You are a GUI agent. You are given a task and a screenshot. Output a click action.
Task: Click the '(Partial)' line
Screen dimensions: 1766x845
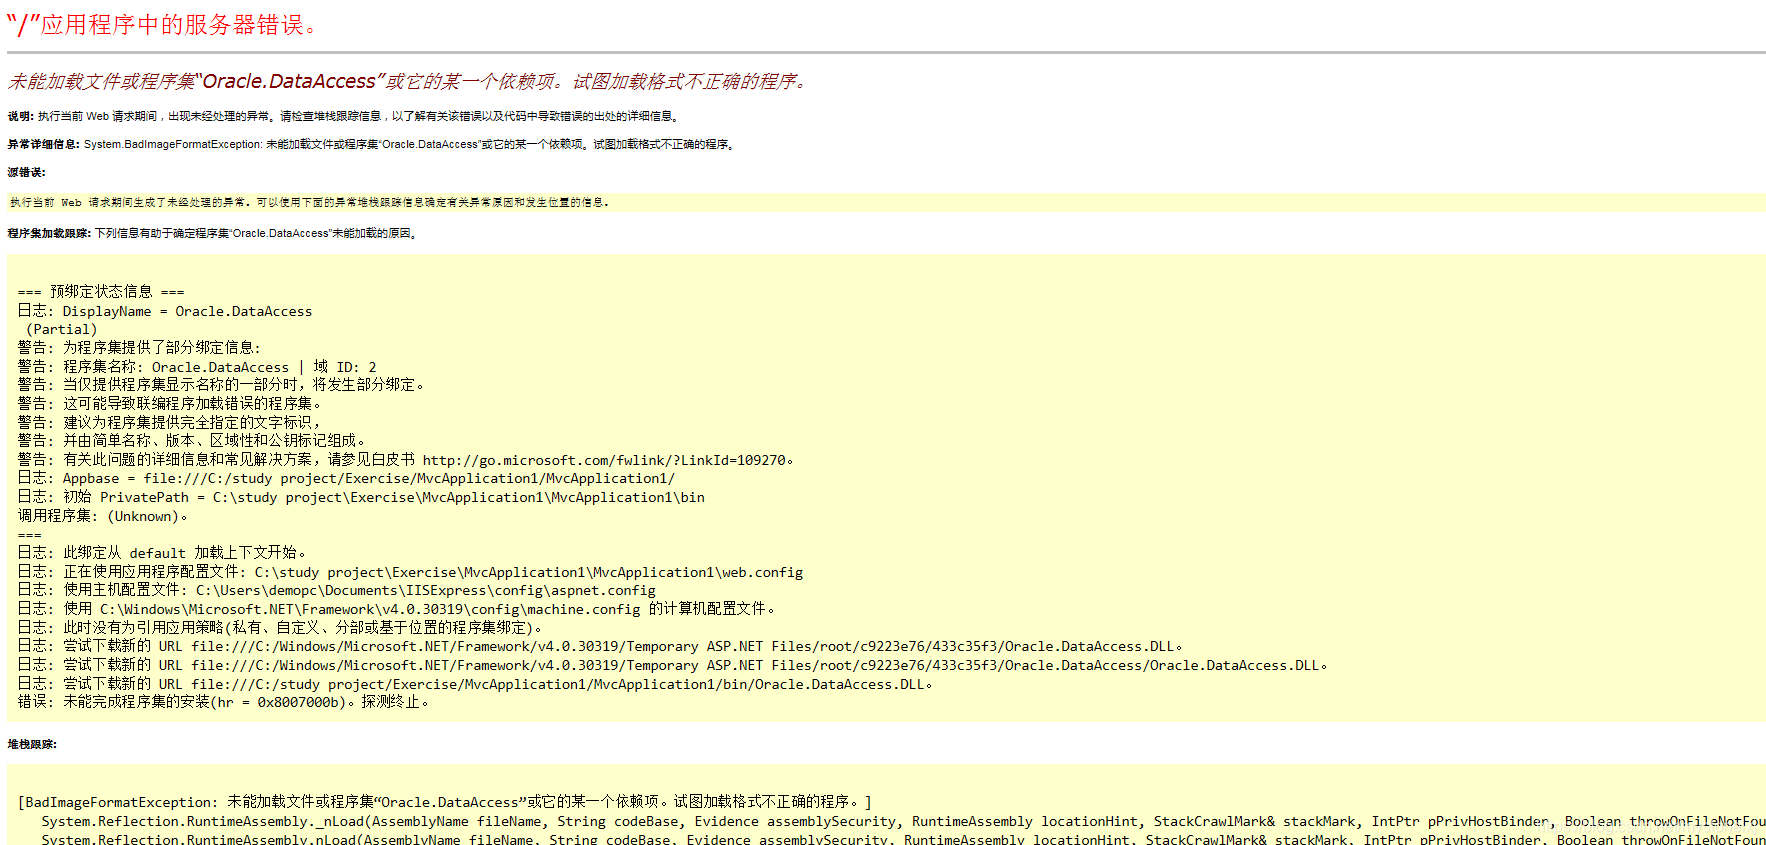61,329
